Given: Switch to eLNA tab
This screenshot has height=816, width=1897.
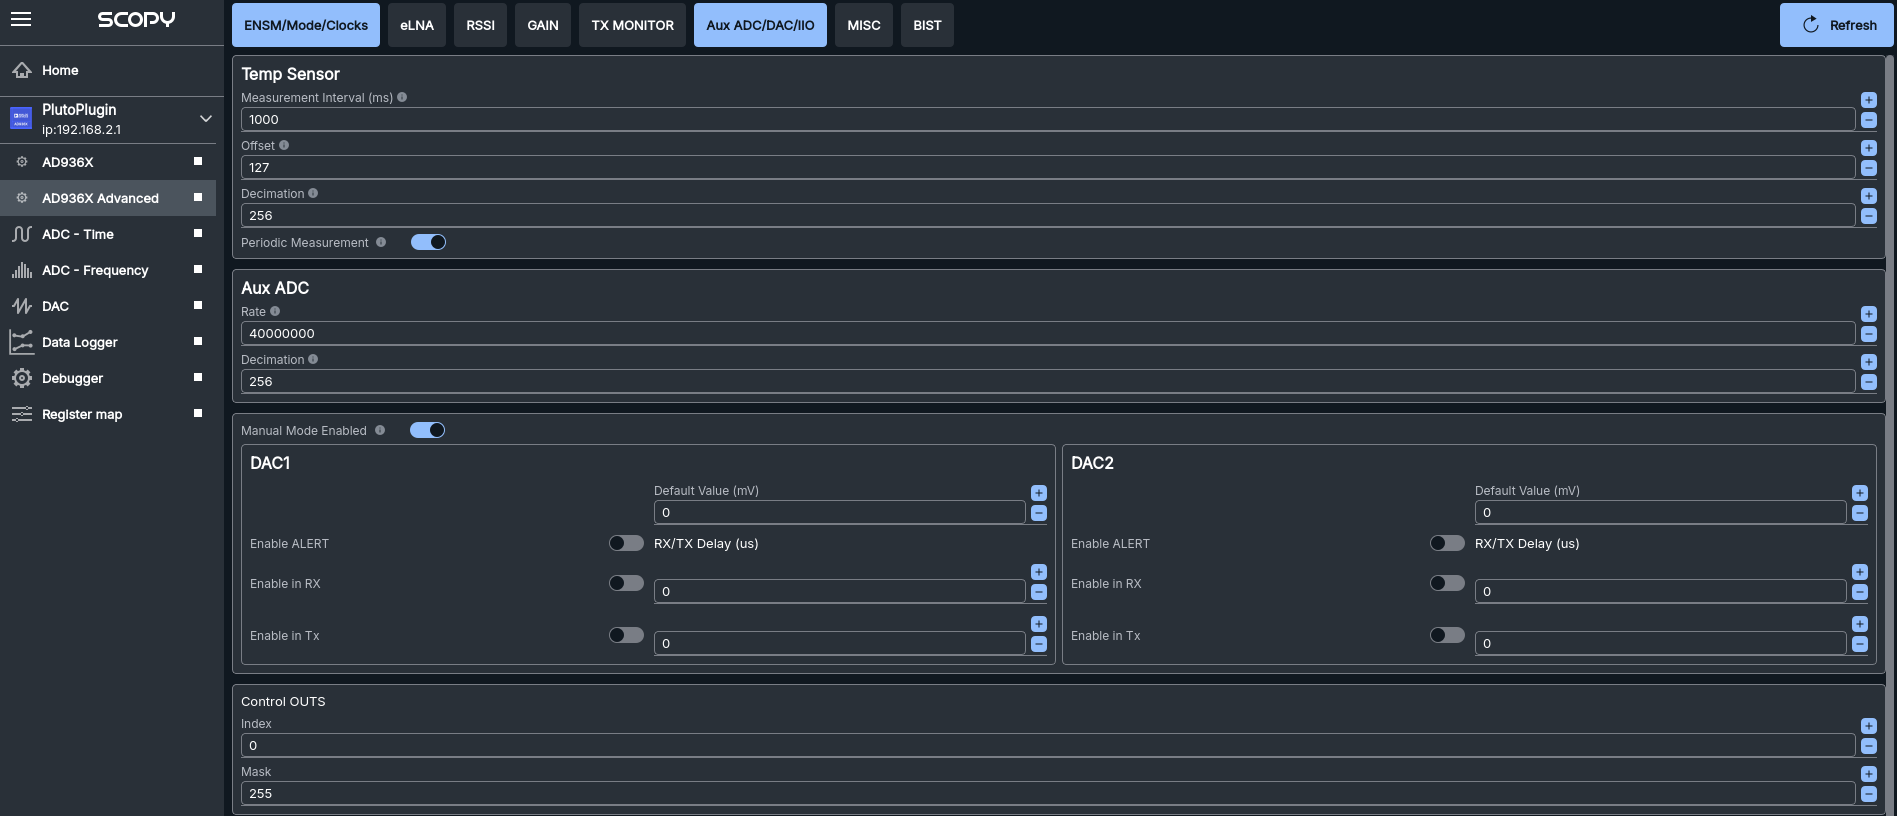Looking at the screenshot, I should [417, 25].
